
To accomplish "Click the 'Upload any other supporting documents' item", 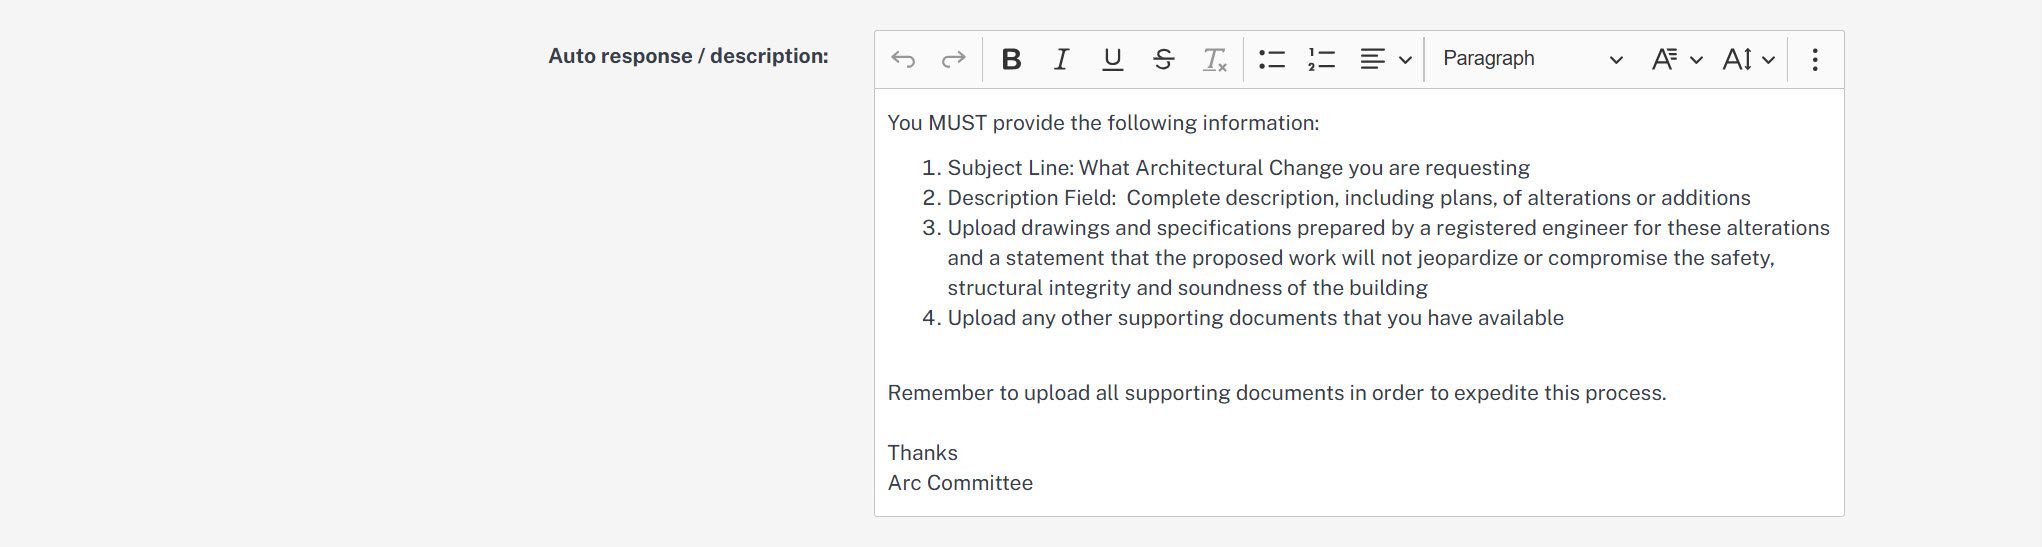I will [1256, 318].
